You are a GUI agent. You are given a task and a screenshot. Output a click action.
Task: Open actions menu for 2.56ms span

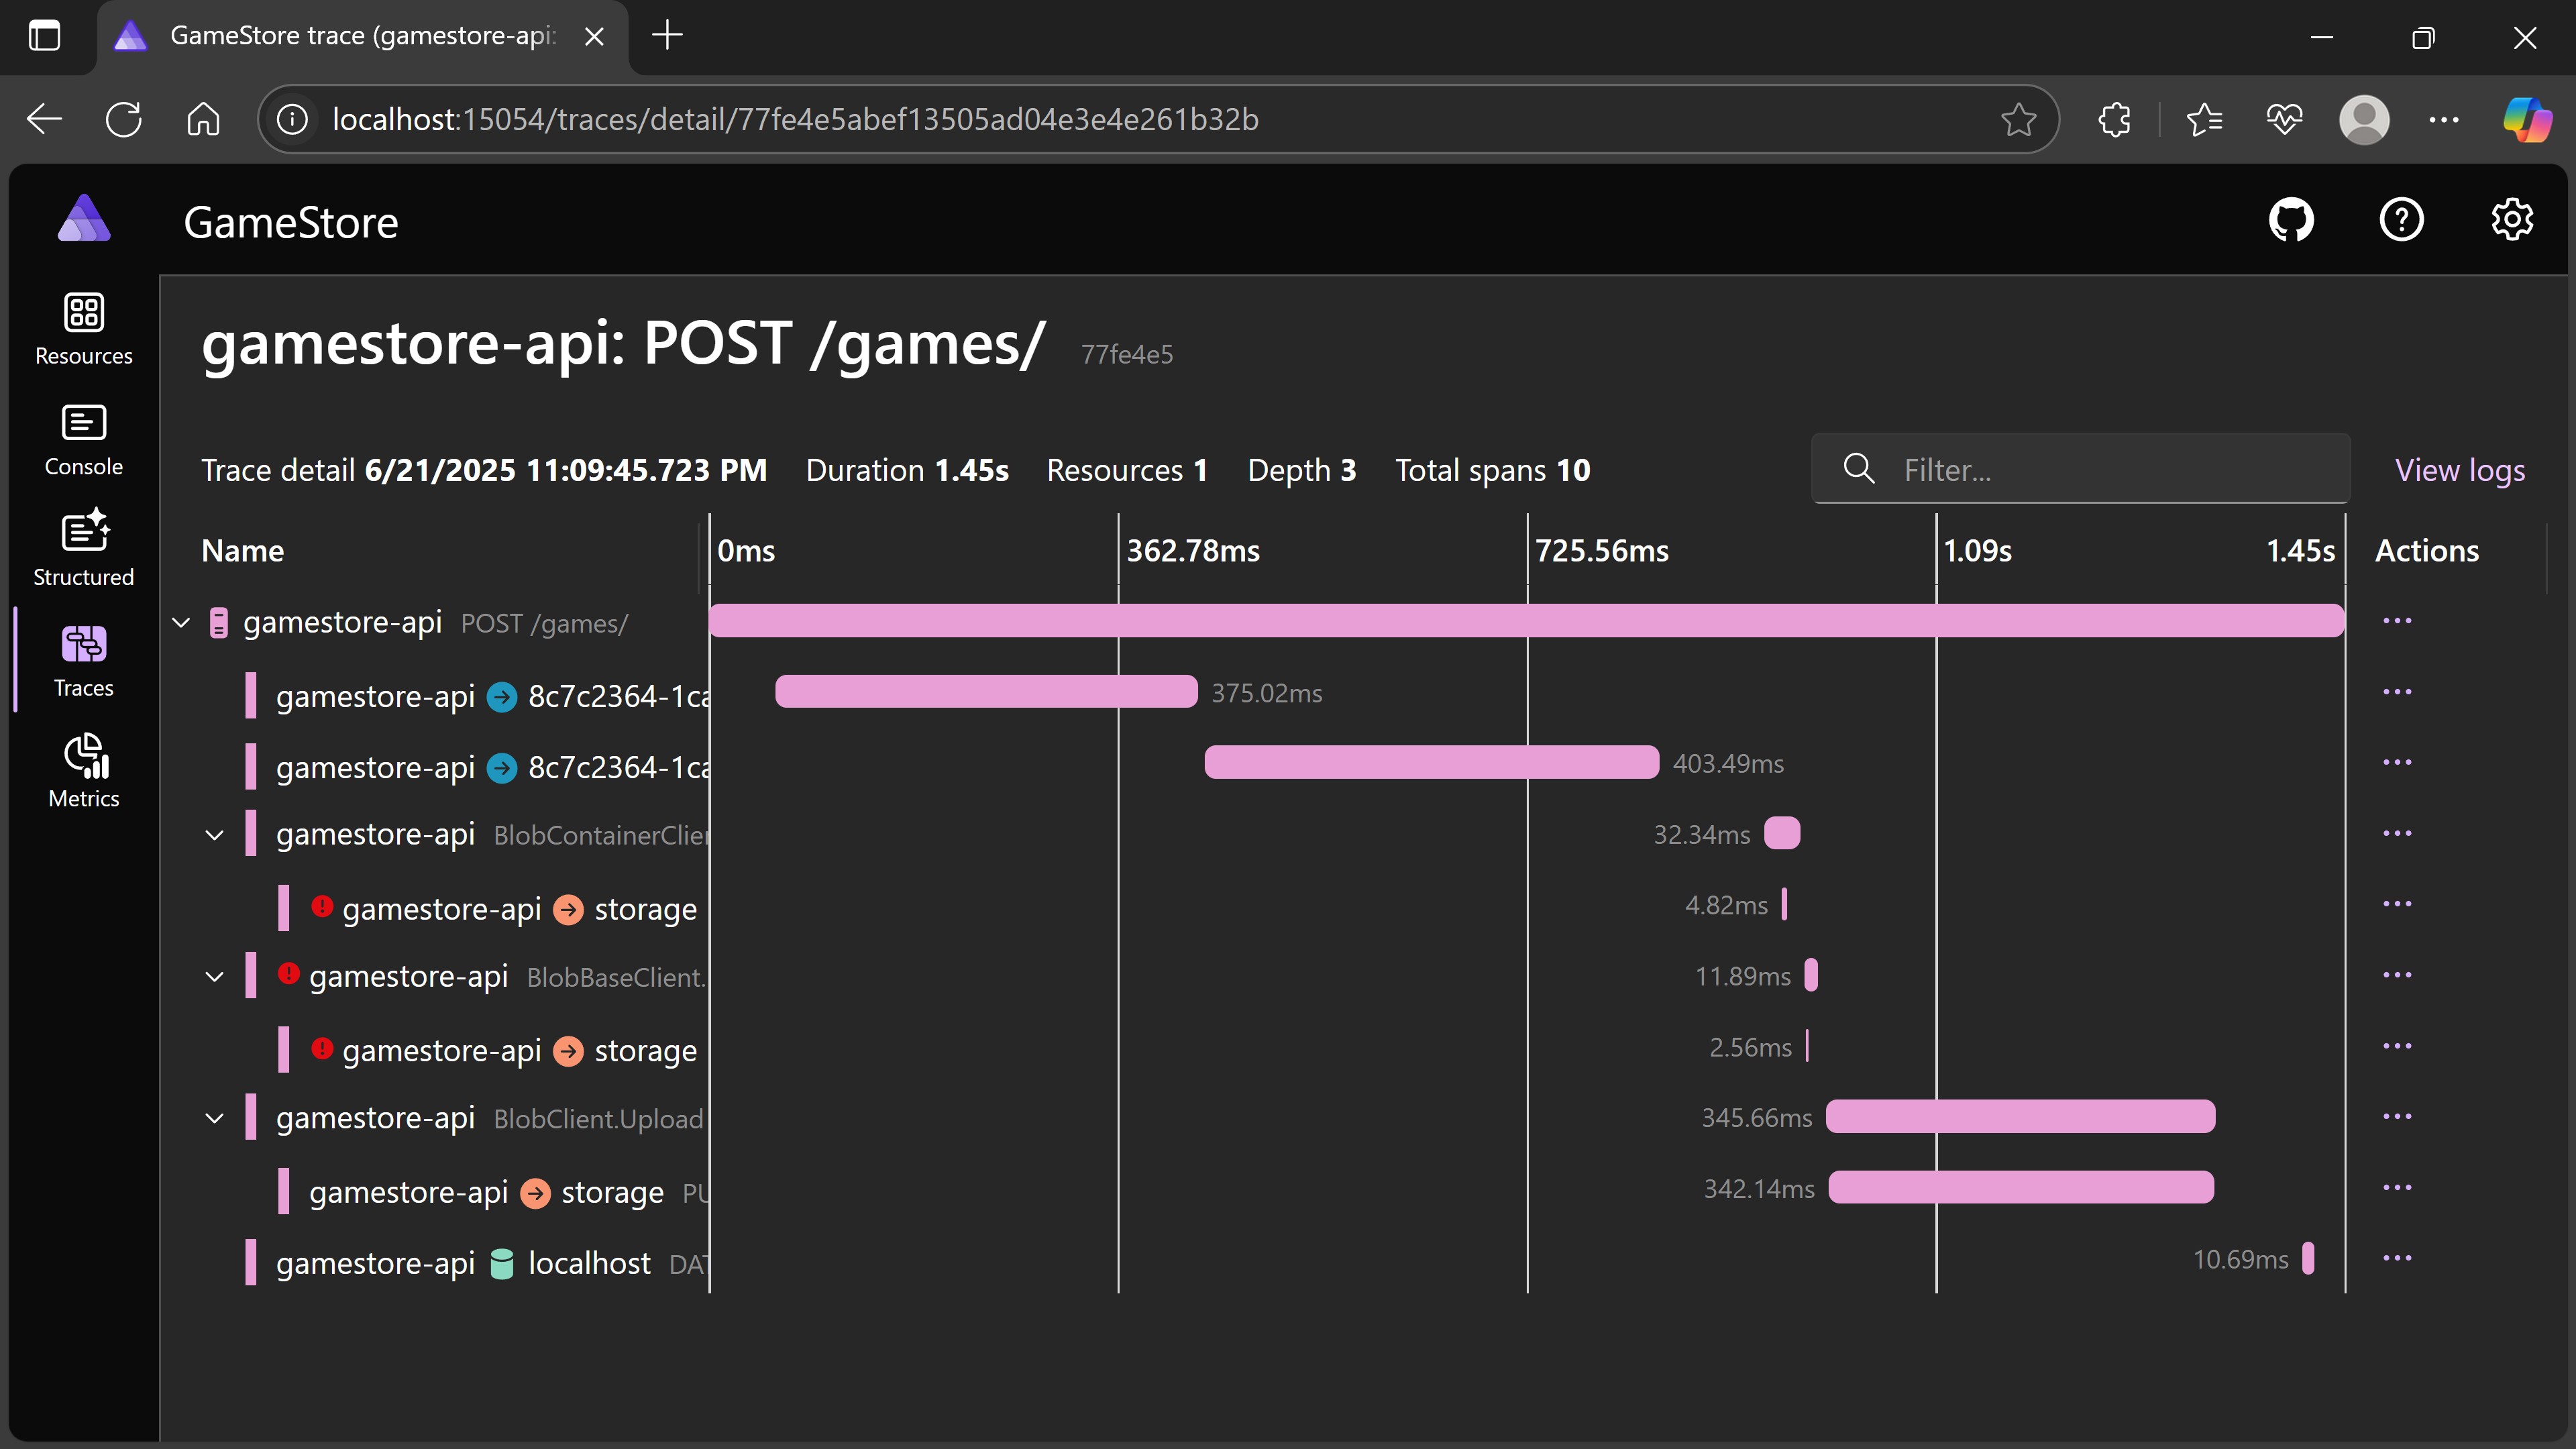point(2397,1046)
